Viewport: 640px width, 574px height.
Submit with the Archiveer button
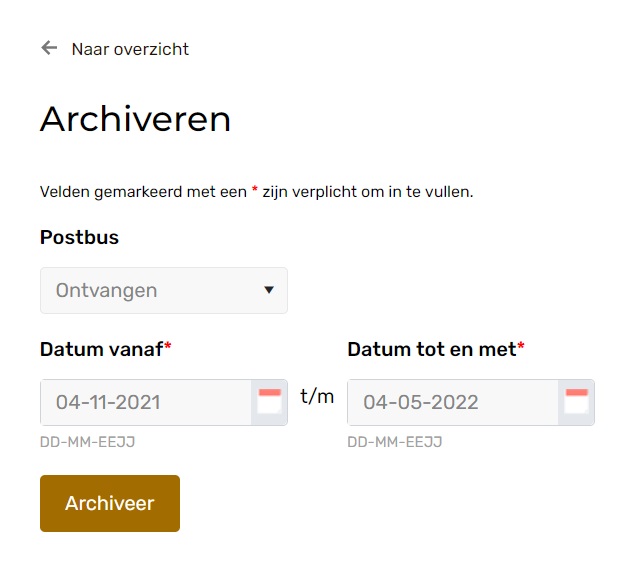pyautogui.click(x=110, y=503)
